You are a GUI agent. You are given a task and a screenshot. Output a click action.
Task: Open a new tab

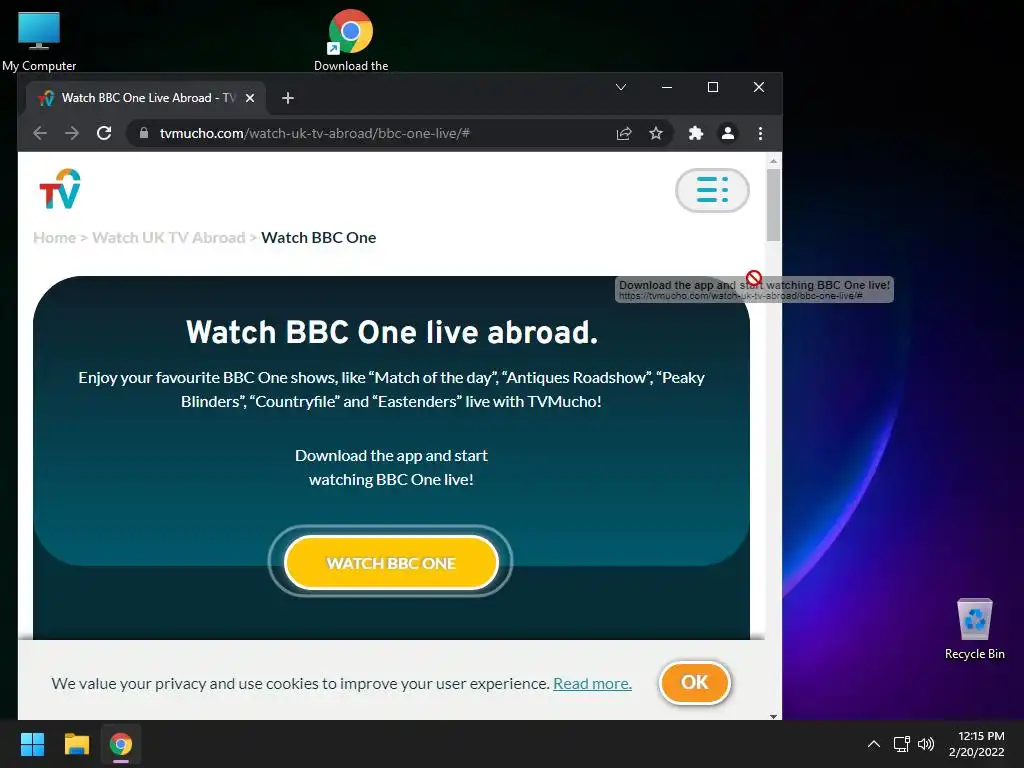(x=287, y=98)
